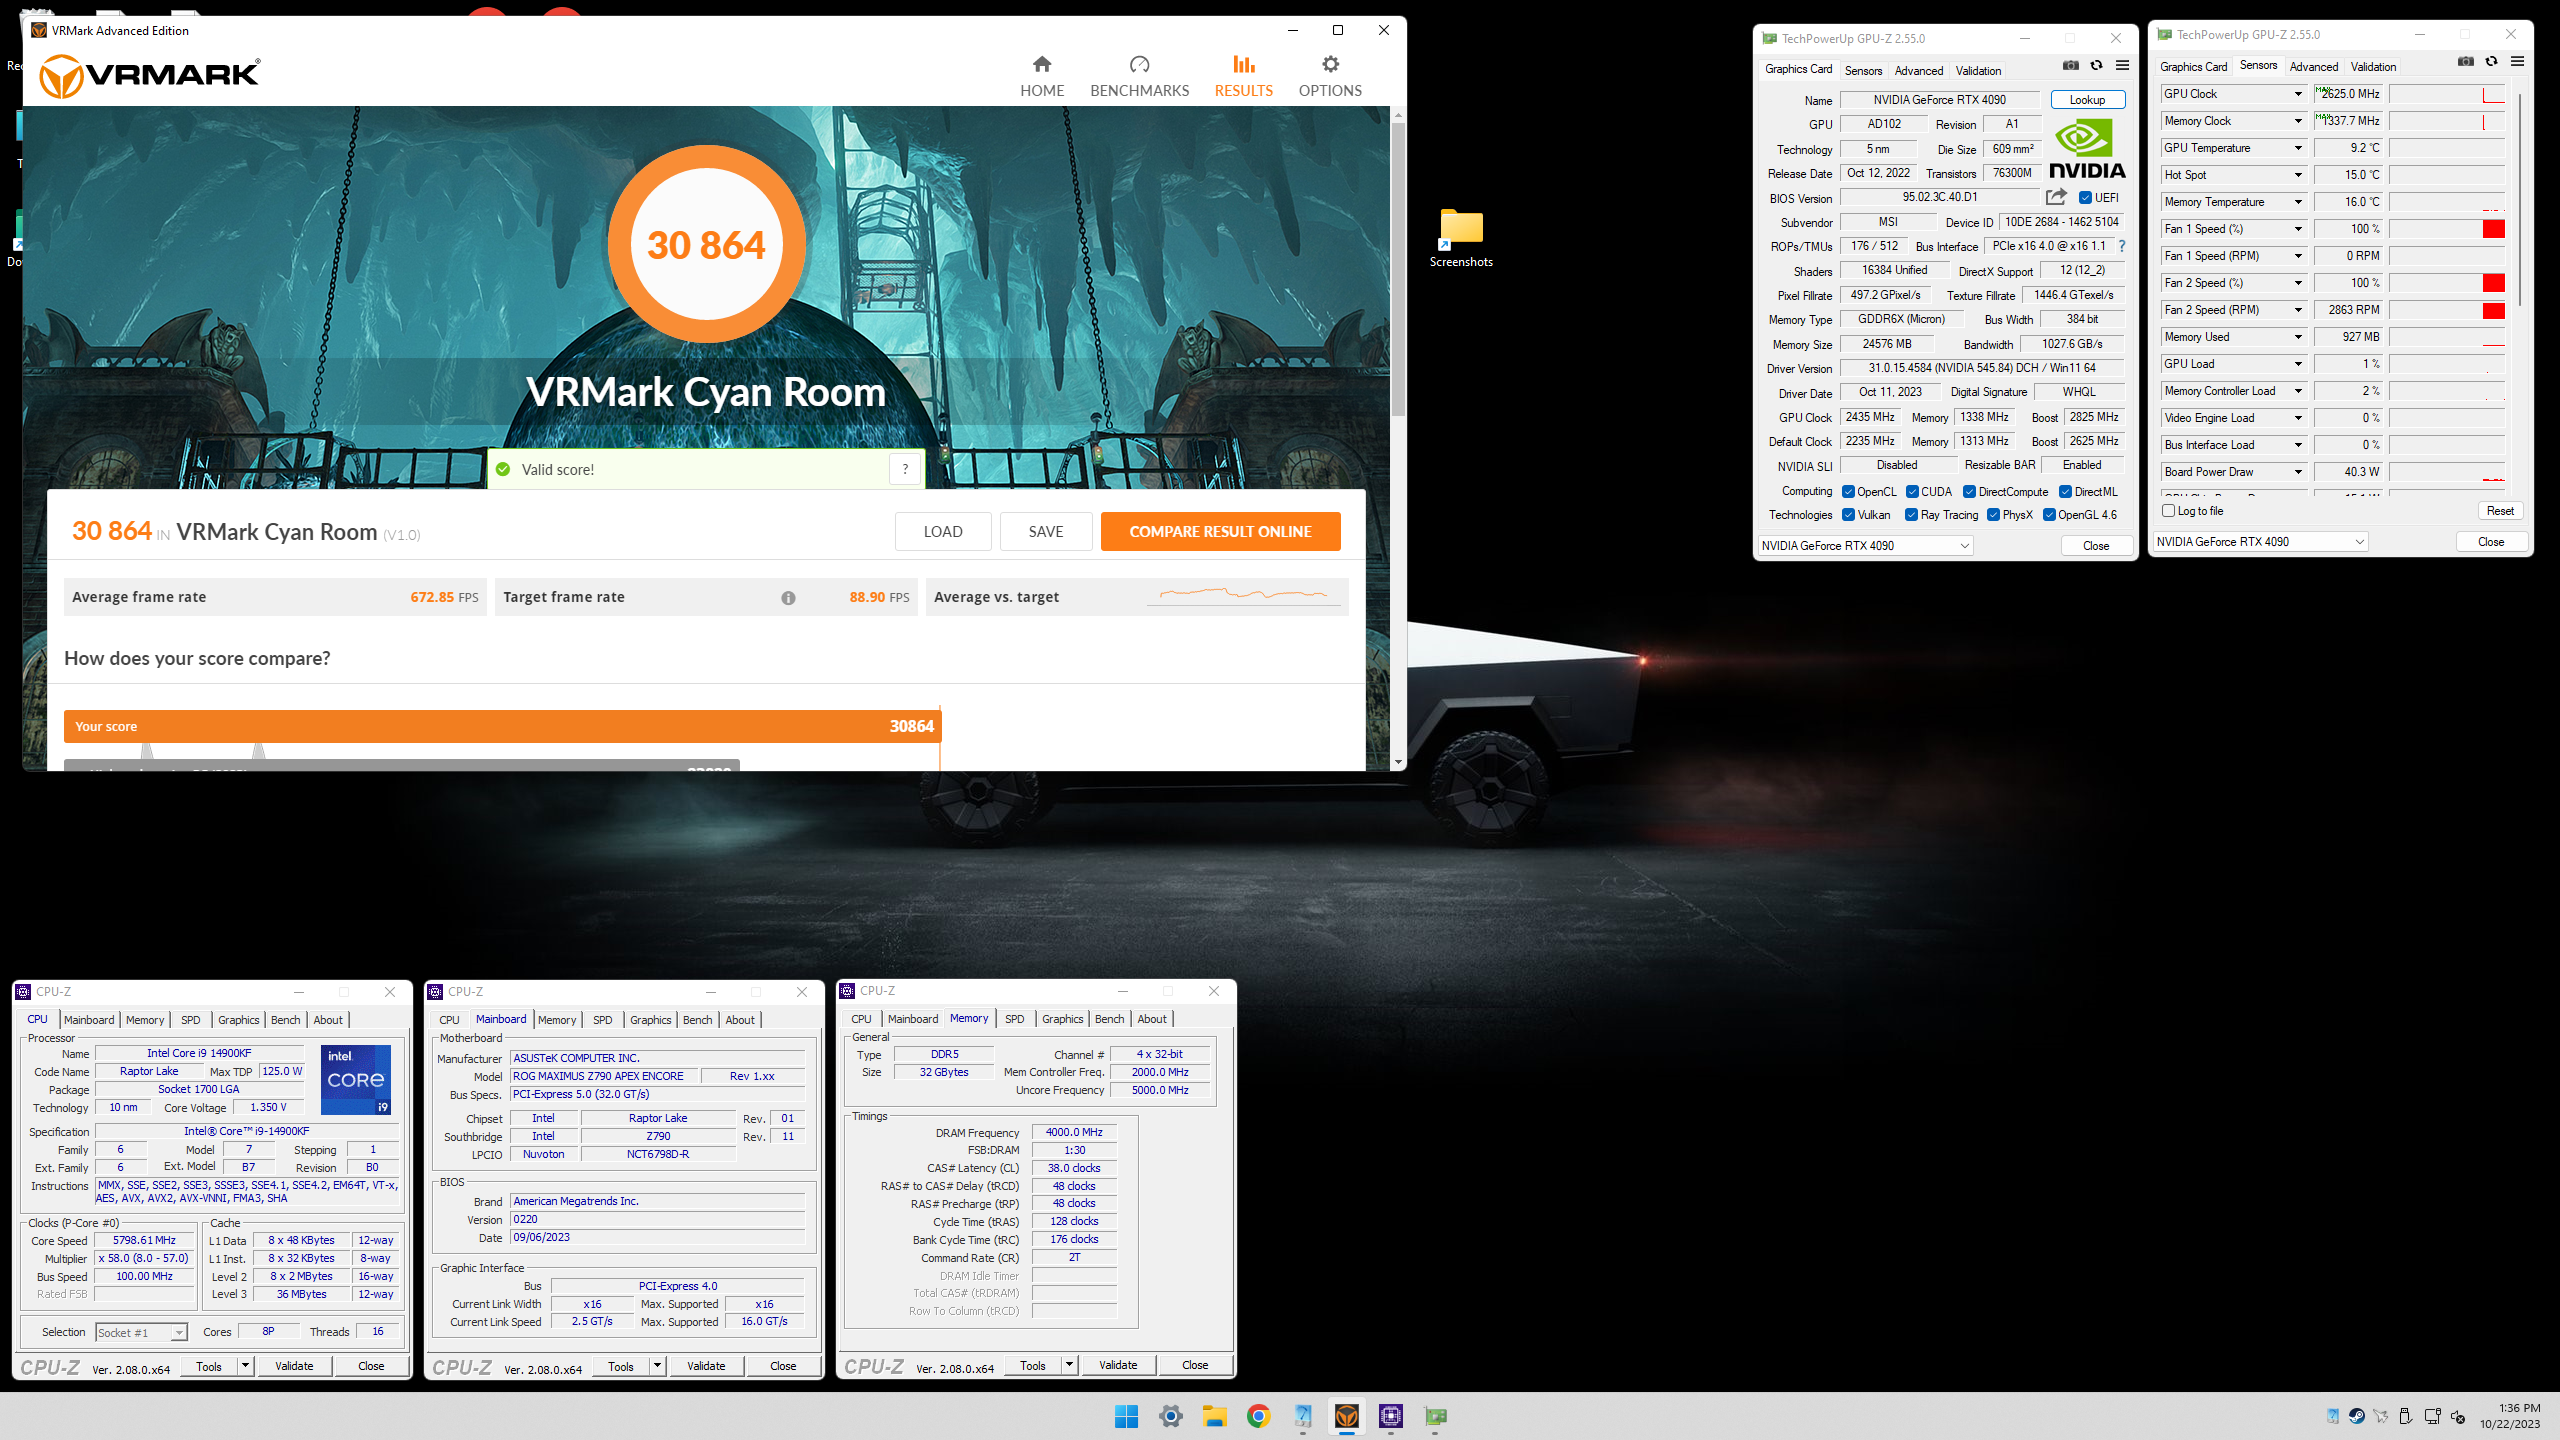Click the GPU-Z Sensors list scrollbar

[x=2521, y=200]
